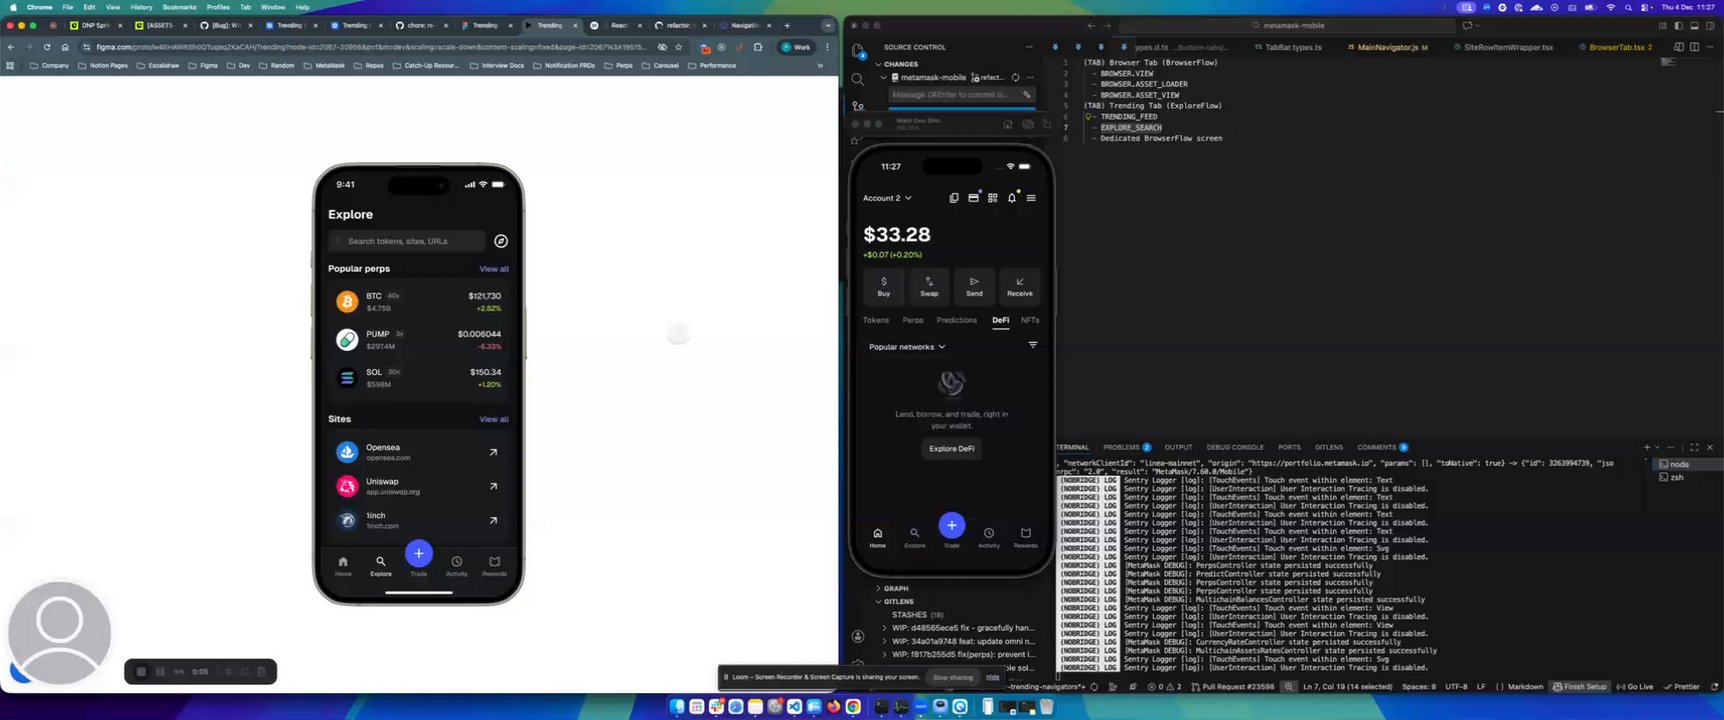Screen dimensions: 1724x720
Task: Toggle Go Live in the status bar
Action: pos(1636,687)
